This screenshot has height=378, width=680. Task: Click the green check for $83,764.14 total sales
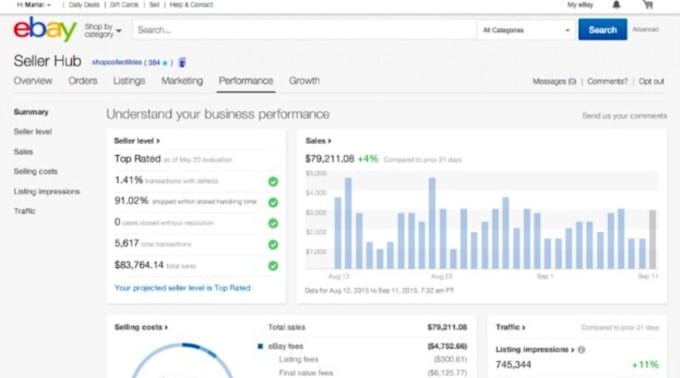tap(273, 266)
